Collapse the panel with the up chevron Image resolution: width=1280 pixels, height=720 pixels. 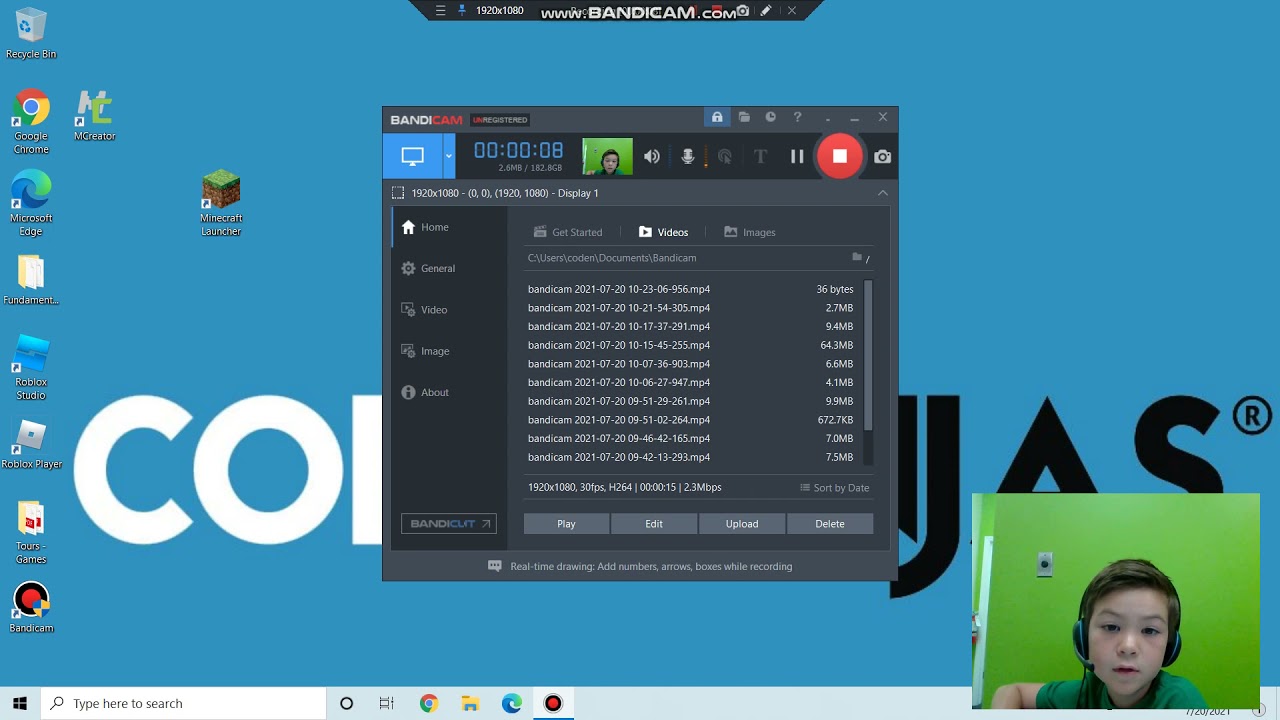coord(882,193)
